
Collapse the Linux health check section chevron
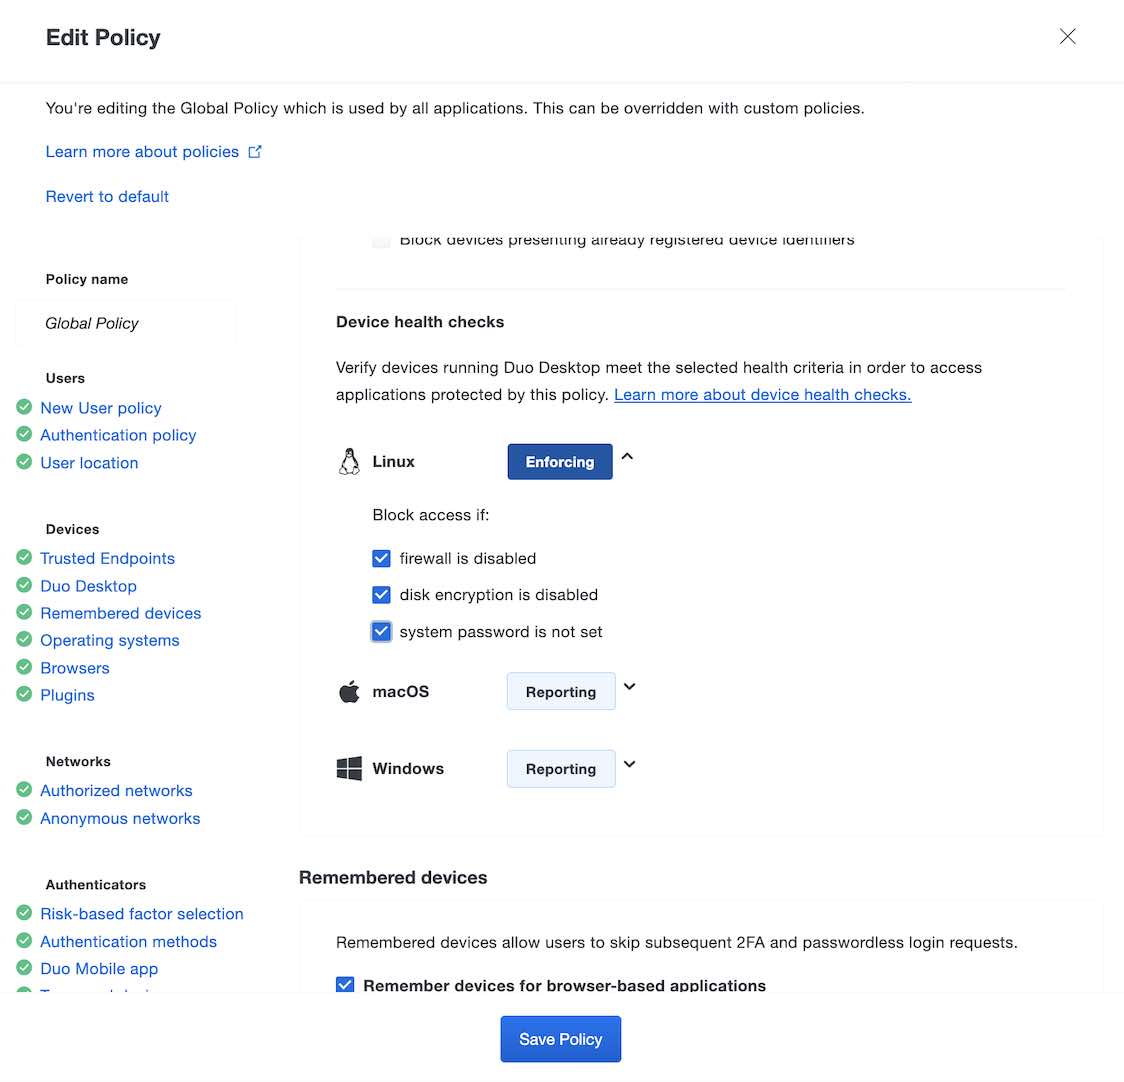628,457
